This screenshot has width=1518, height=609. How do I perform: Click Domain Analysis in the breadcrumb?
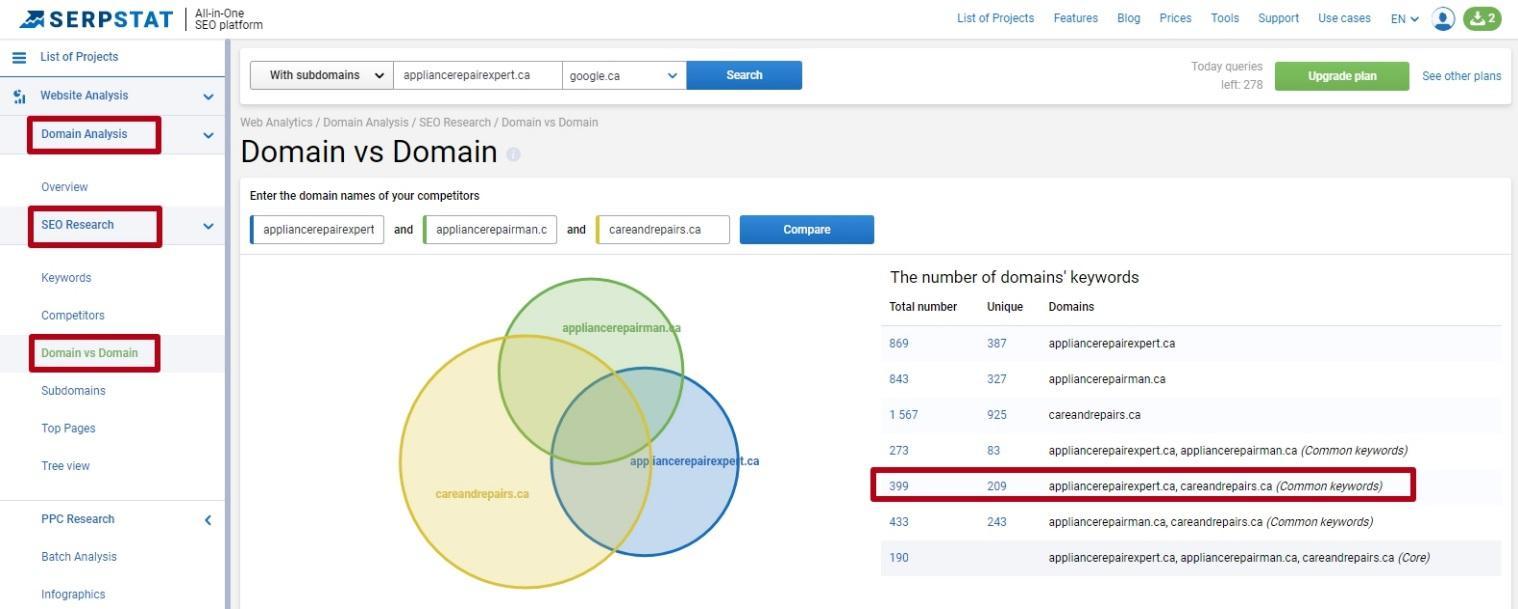pos(365,122)
